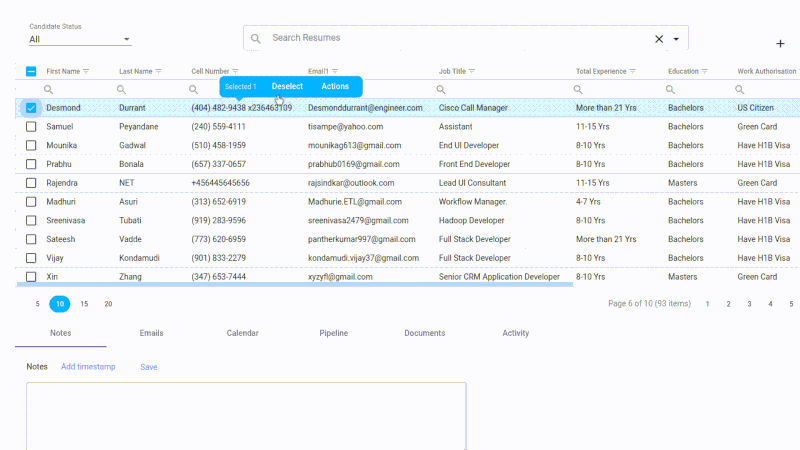Click the Deselect button
Screen dimensions: 800x450
pyautogui.click(x=287, y=87)
